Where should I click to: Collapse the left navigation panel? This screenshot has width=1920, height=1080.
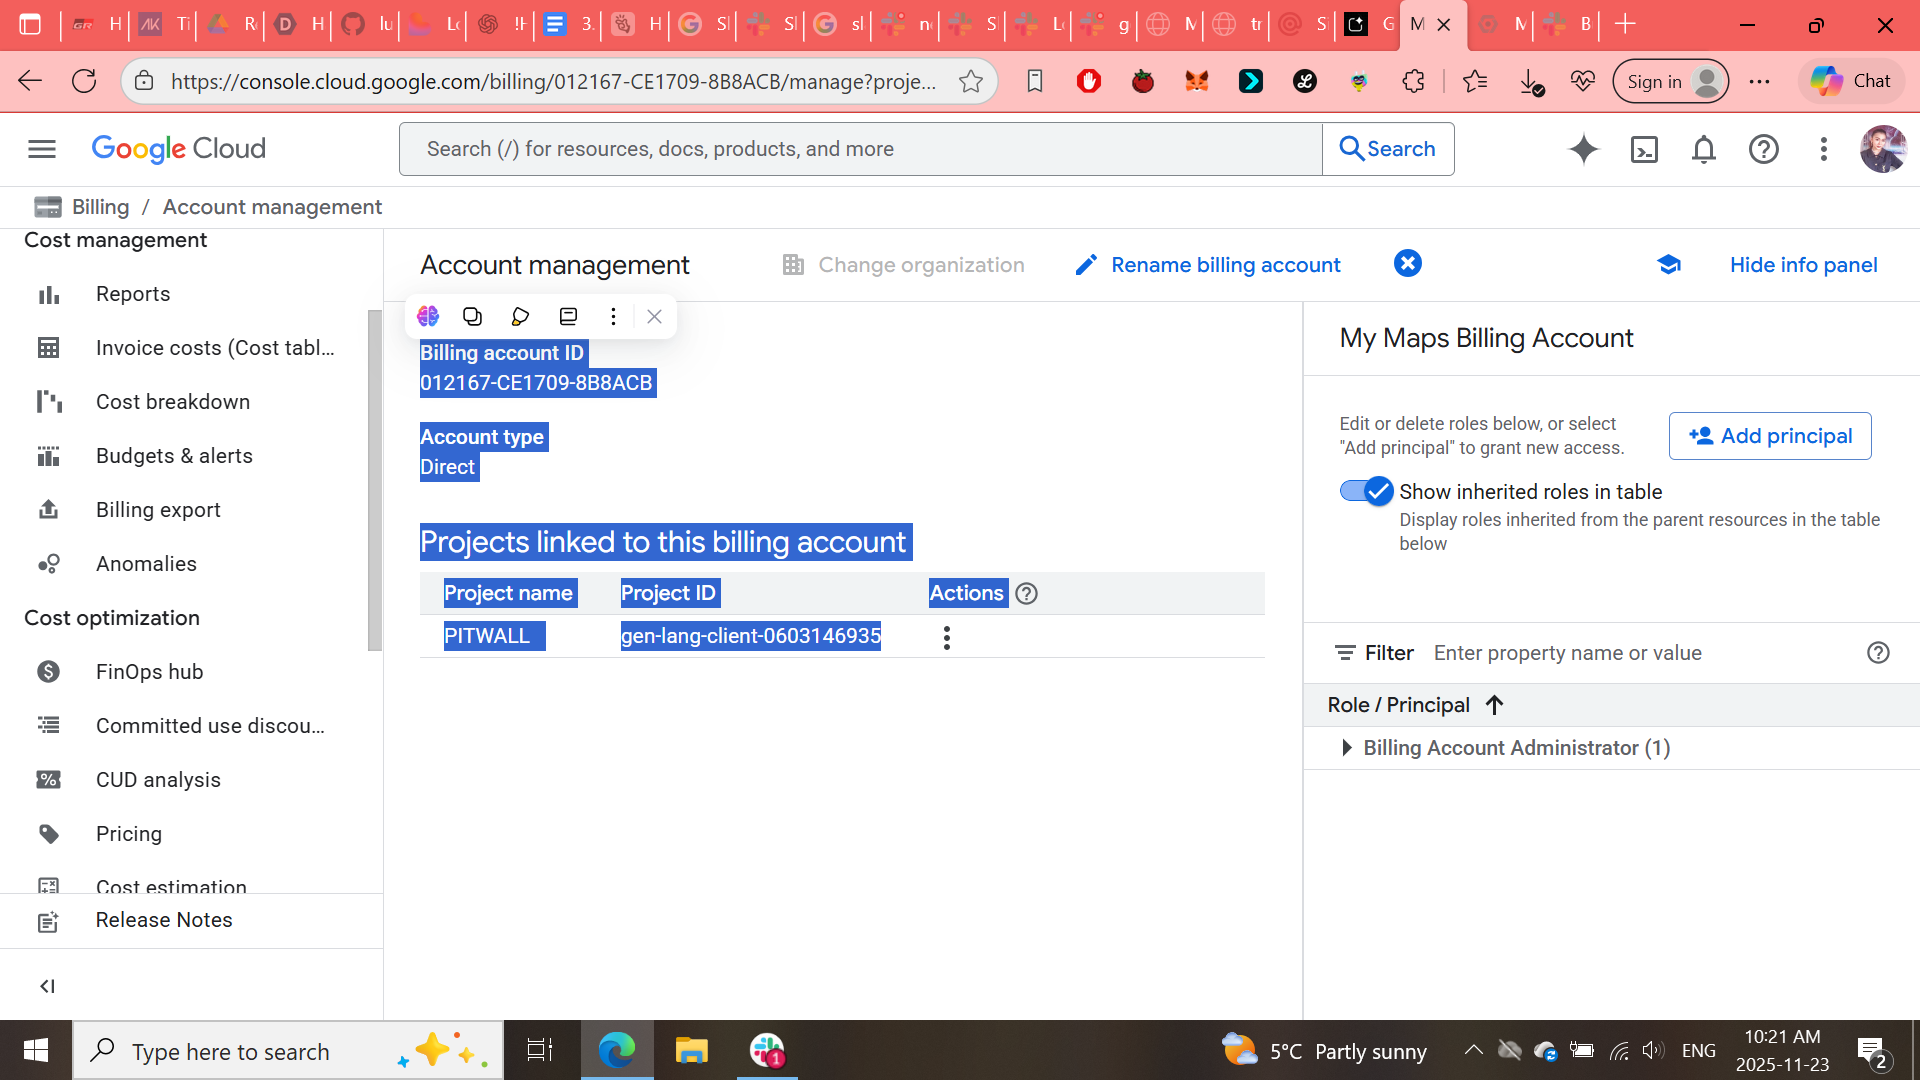(47, 986)
